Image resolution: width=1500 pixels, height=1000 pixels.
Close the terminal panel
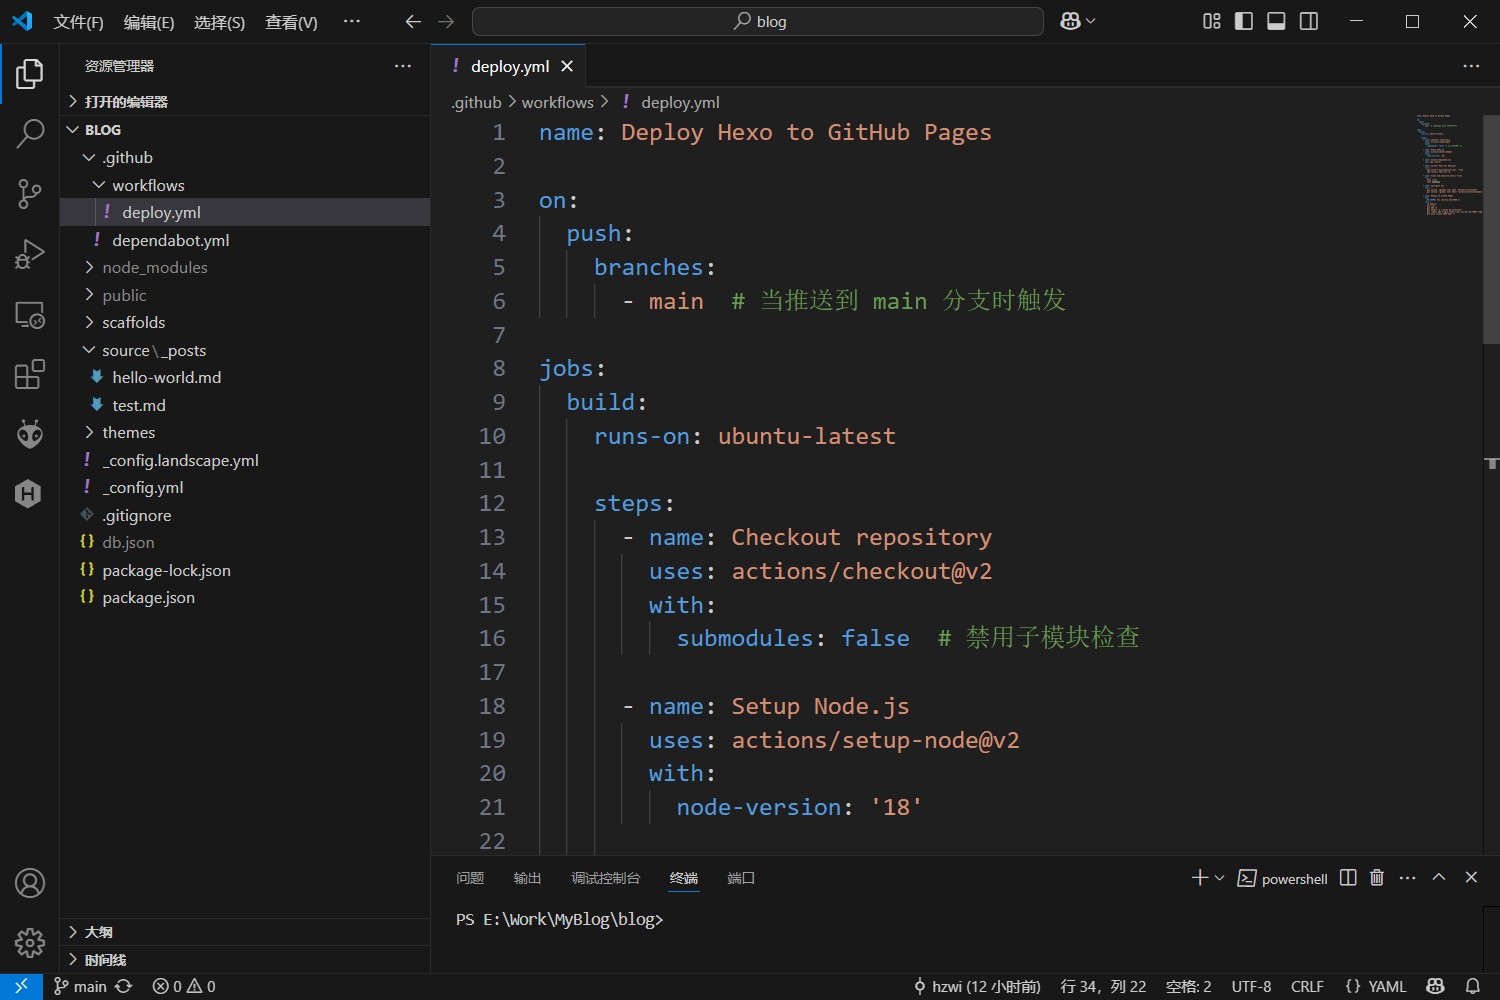tap(1471, 877)
